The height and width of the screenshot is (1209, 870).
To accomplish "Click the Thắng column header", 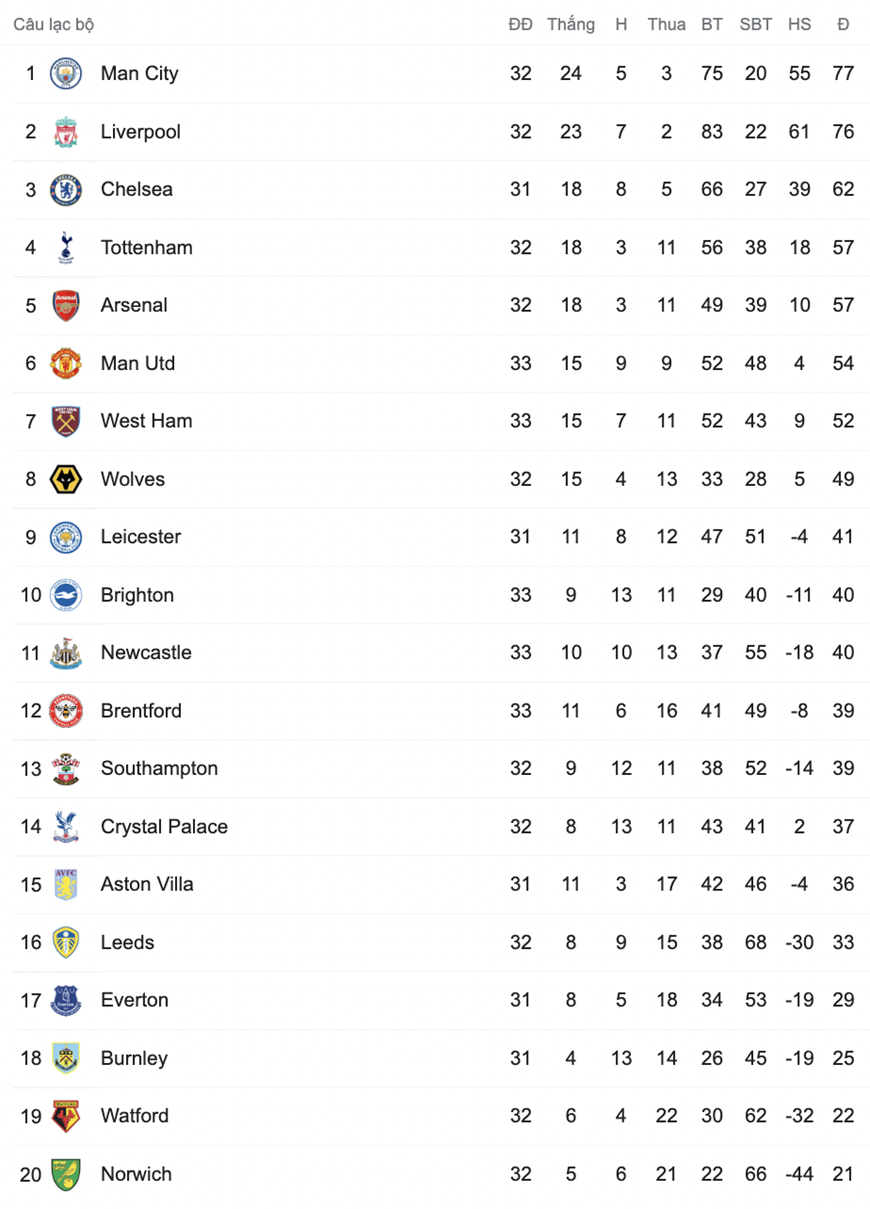I will click(571, 24).
